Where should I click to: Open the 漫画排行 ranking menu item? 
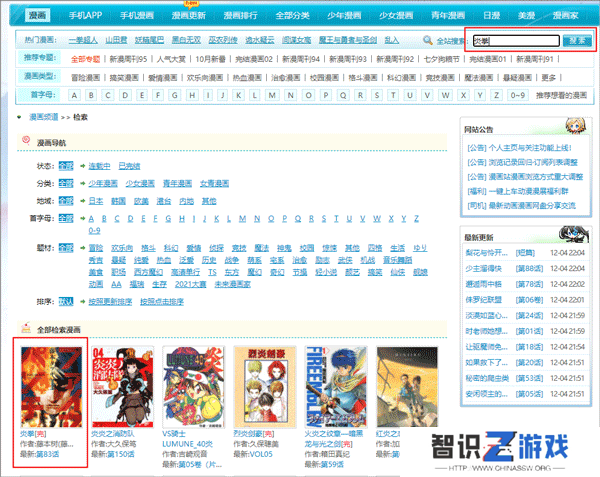[240, 15]
